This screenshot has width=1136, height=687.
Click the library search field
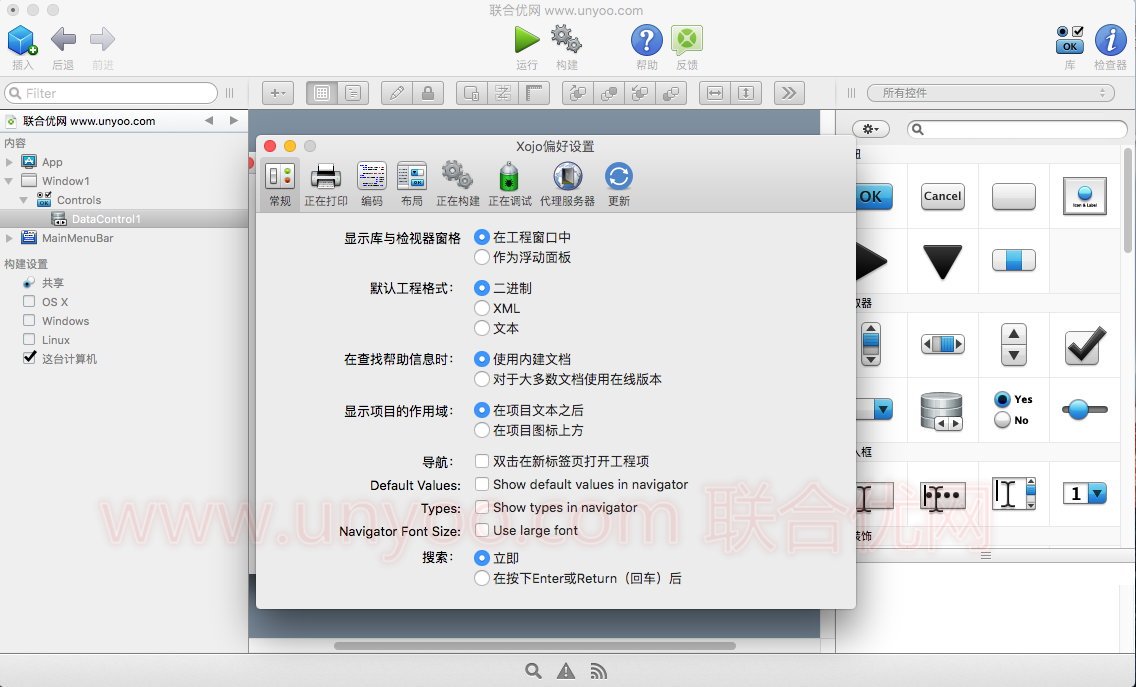coord(1017,129)
